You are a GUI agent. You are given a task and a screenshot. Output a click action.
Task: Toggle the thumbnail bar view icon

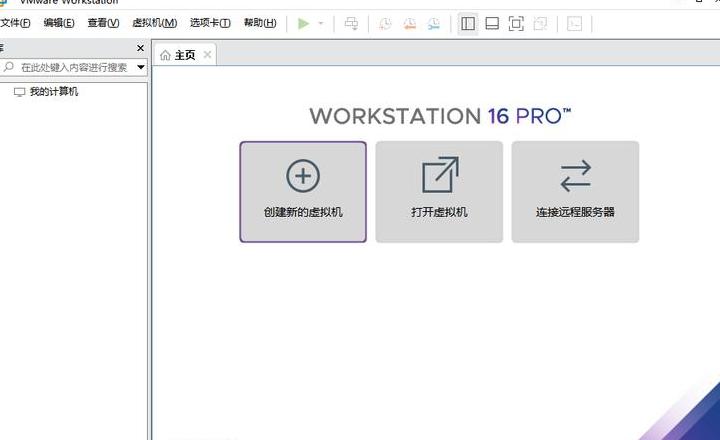(x=492, y=23)
